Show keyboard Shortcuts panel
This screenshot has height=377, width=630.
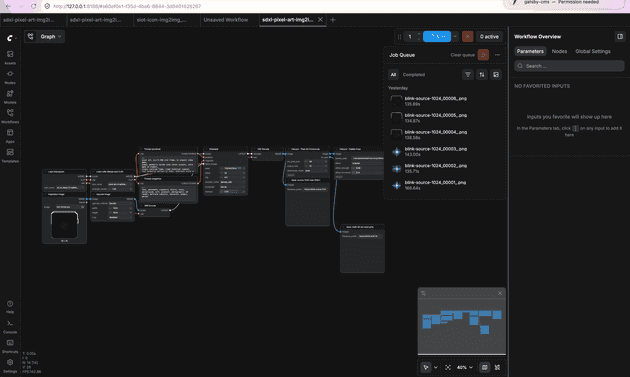(x=10, y=346)
